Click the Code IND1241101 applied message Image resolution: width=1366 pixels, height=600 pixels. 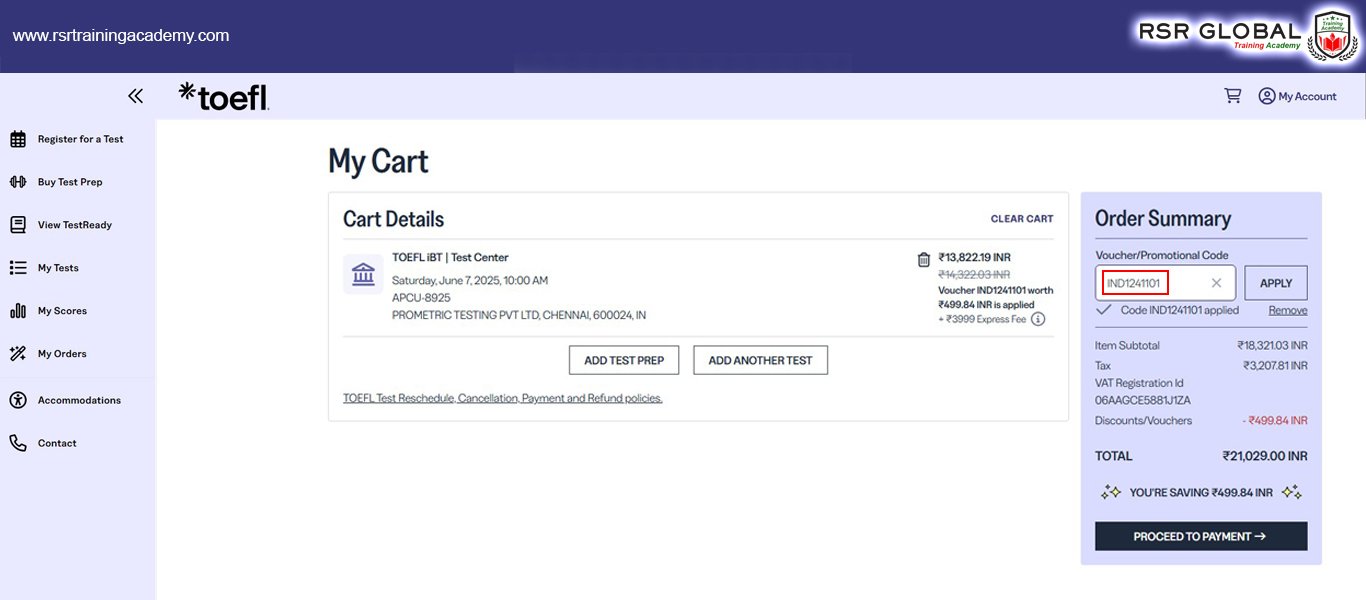[x=1179, y=310]
